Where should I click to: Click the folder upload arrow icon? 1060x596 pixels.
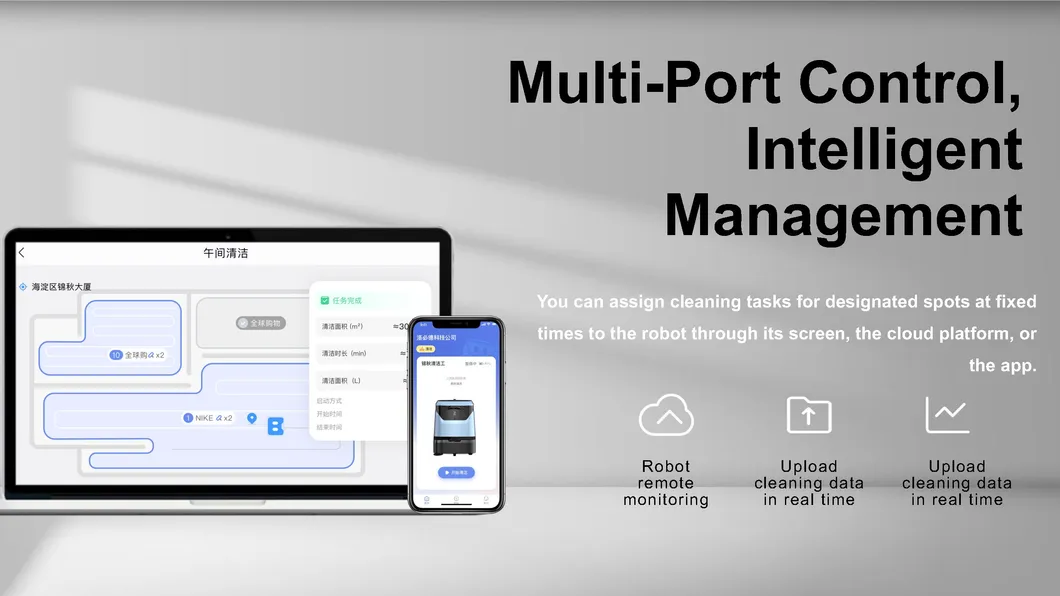pyautogui.click(x=809, y=414)
